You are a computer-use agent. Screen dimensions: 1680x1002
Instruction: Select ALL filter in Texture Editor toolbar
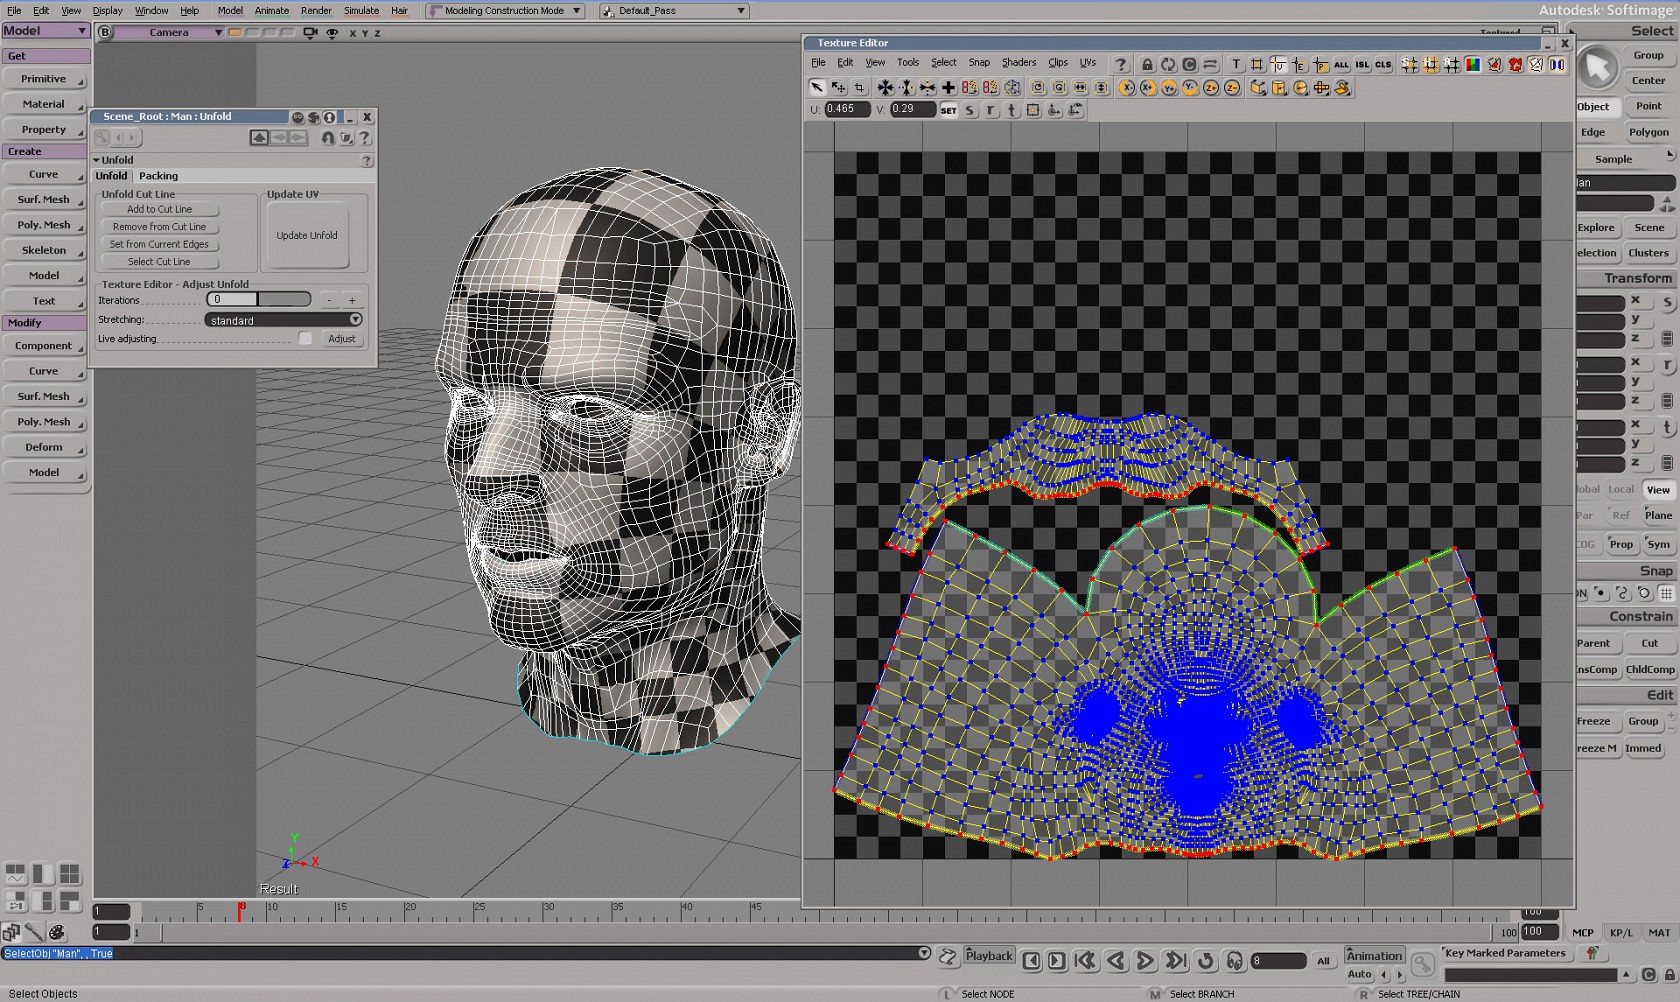1341,64
